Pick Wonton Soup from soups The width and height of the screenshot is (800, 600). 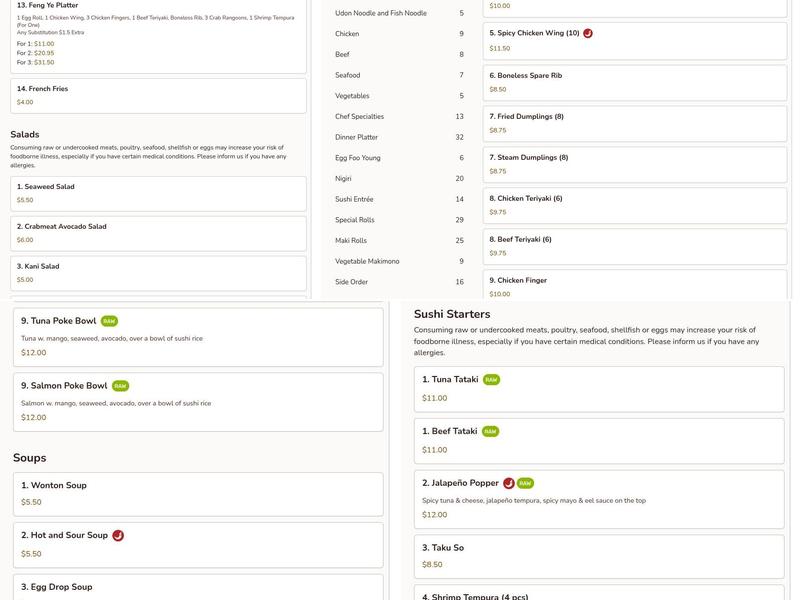[198, 493]
